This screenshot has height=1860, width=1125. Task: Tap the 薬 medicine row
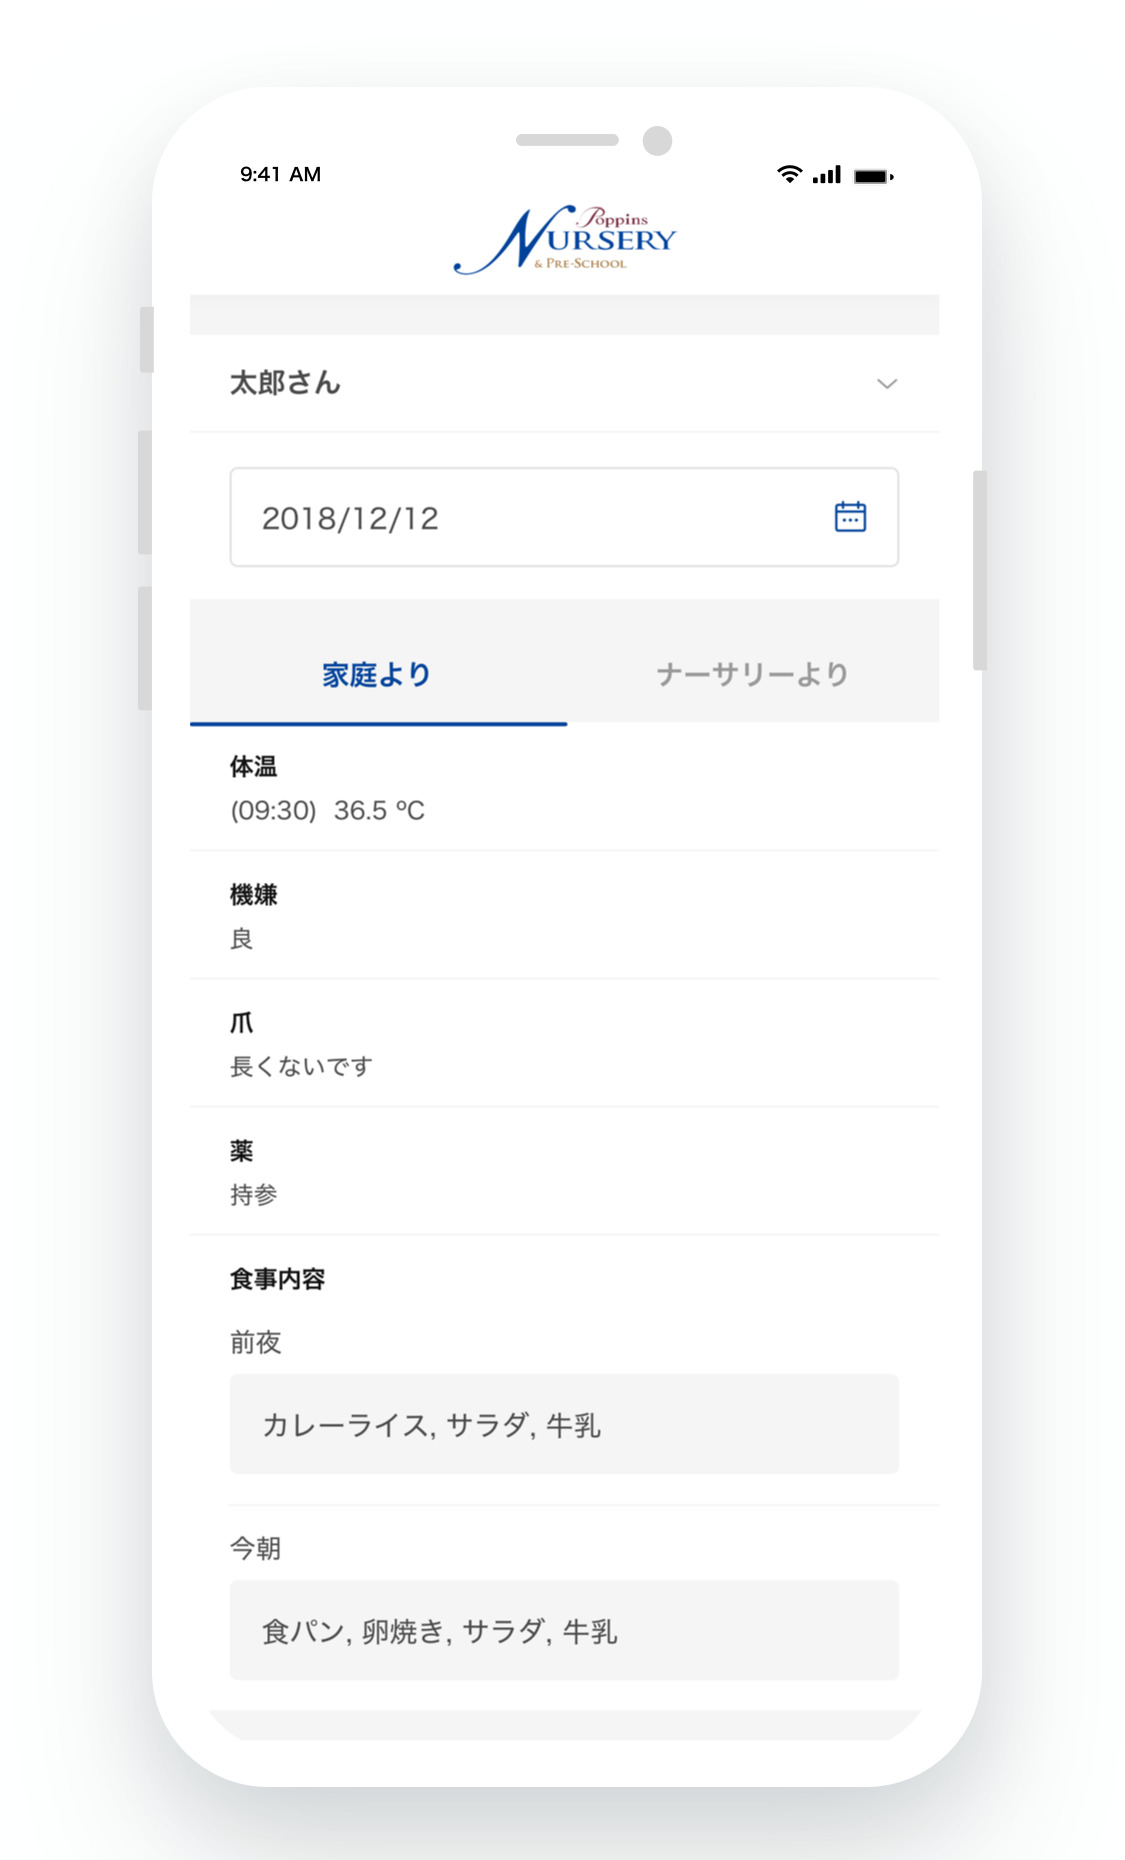click(x=564, y=1171)
